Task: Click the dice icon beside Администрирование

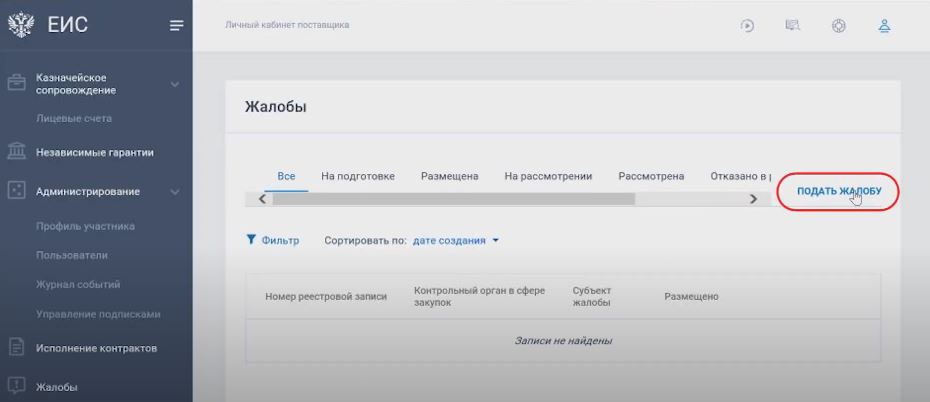Action: tap(17, 190)
